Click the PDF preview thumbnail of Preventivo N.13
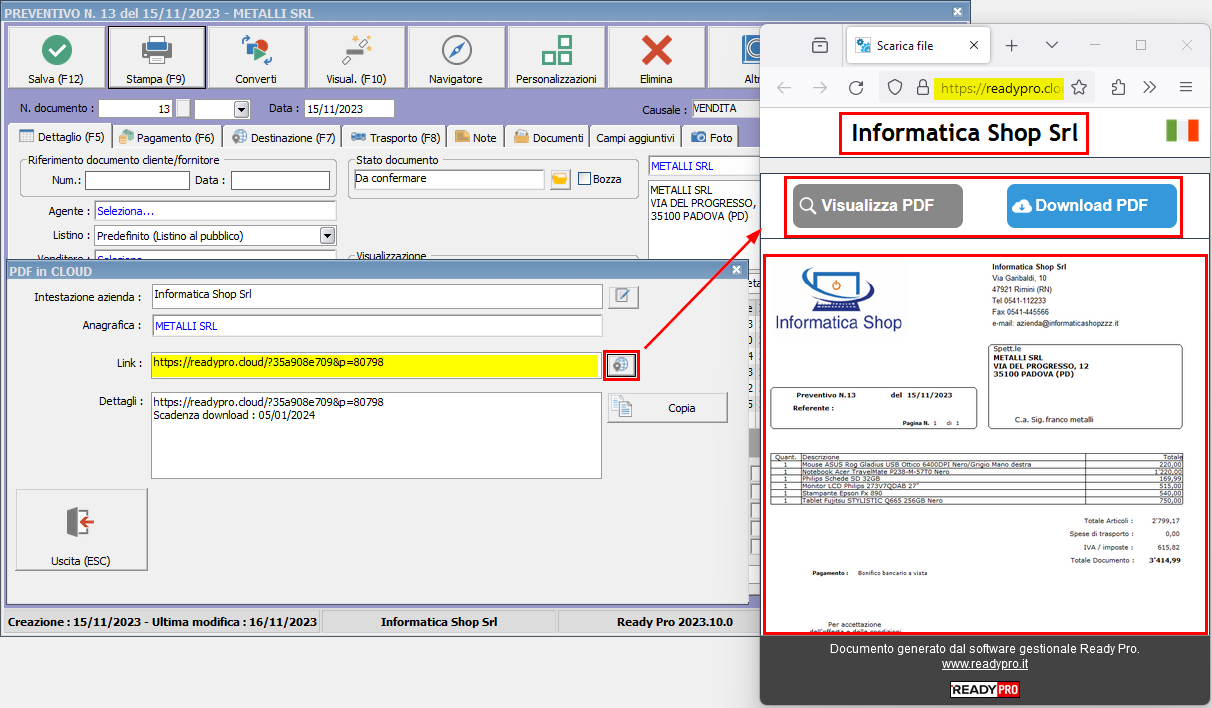The width and height of the screenshot is (1212, 708). [985, 444]
